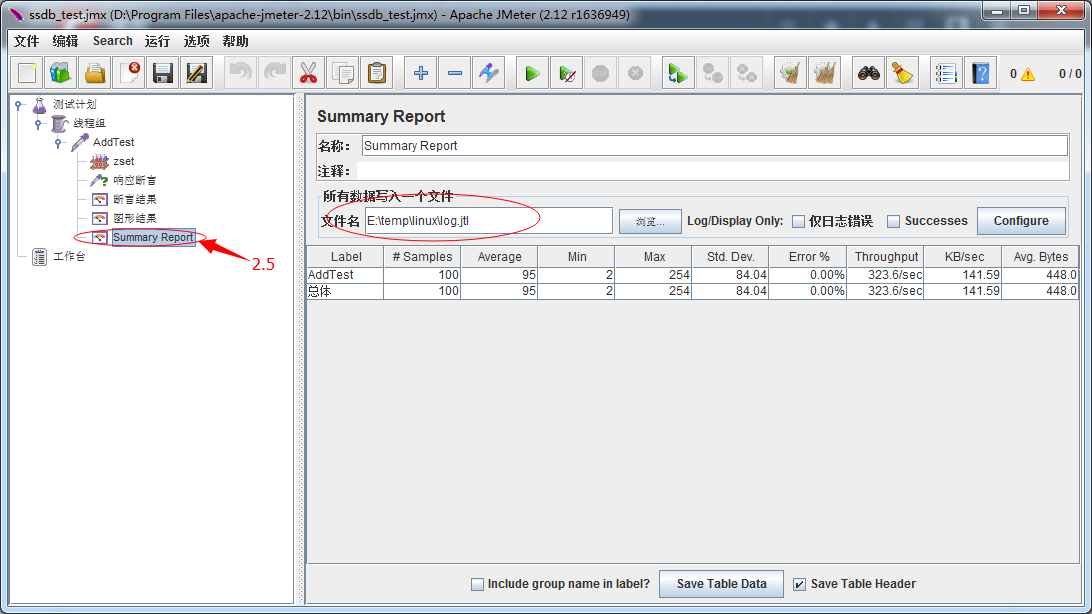This screenshot has height=614, width=1092.
Task: Collapse the 线程组 tree node
Action: pyautogui.click(x=38, y=124)
